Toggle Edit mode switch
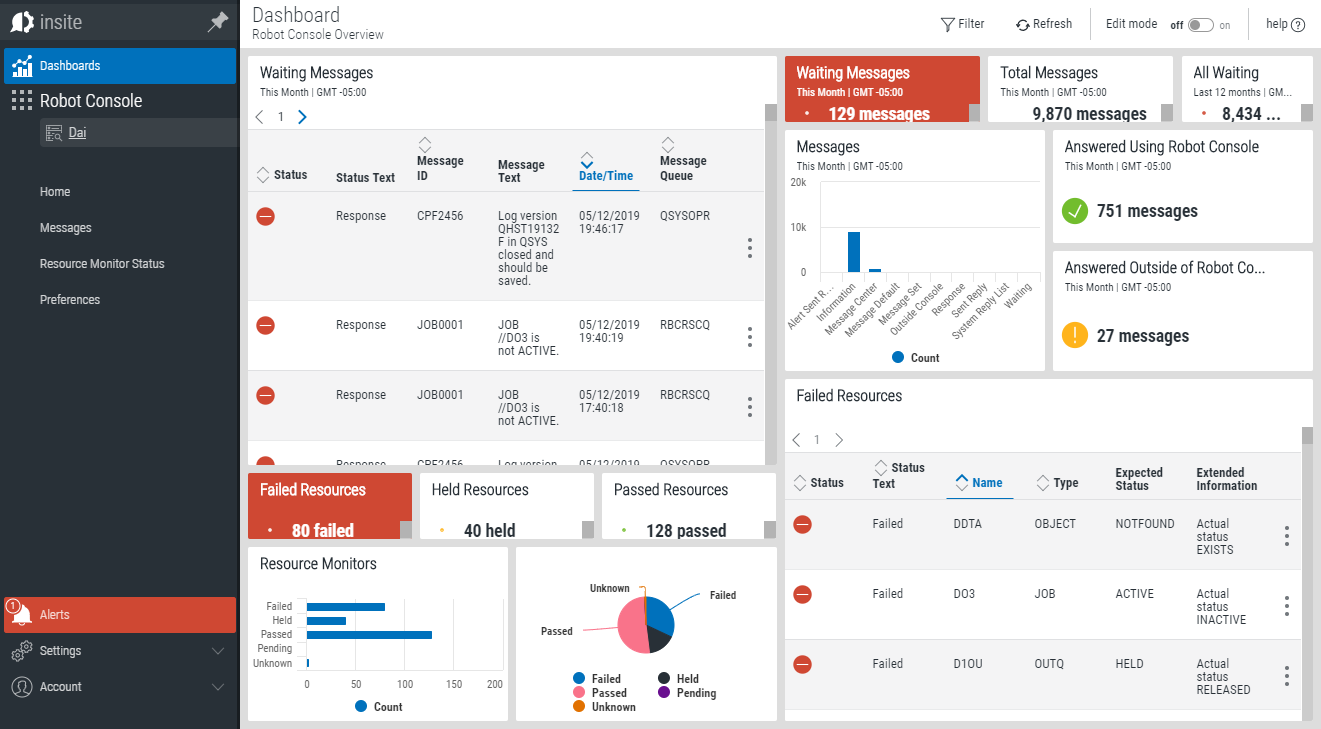Viewport: 1321px width, 729px height. (1200, 25)
